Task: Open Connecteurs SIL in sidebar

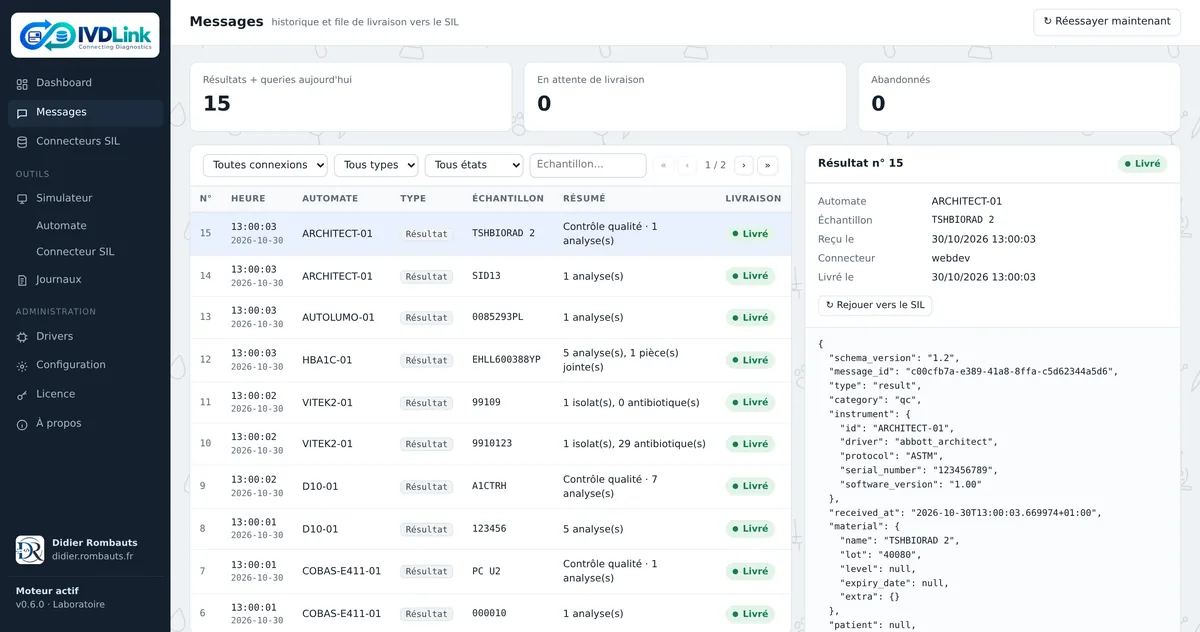Action: click(85, 141)
